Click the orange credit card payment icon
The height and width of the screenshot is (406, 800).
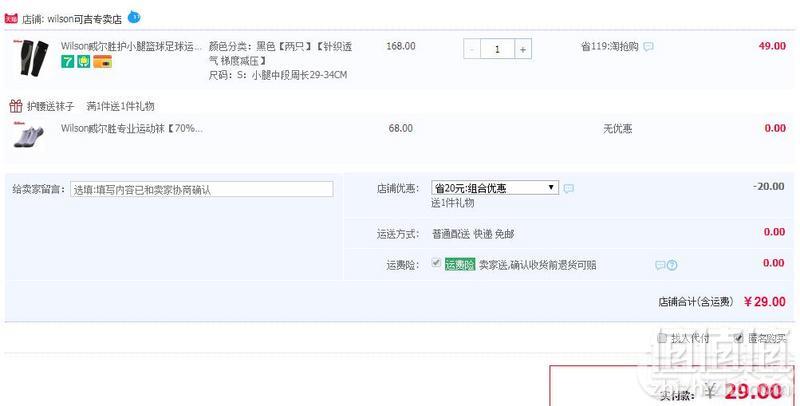(103, 62)
